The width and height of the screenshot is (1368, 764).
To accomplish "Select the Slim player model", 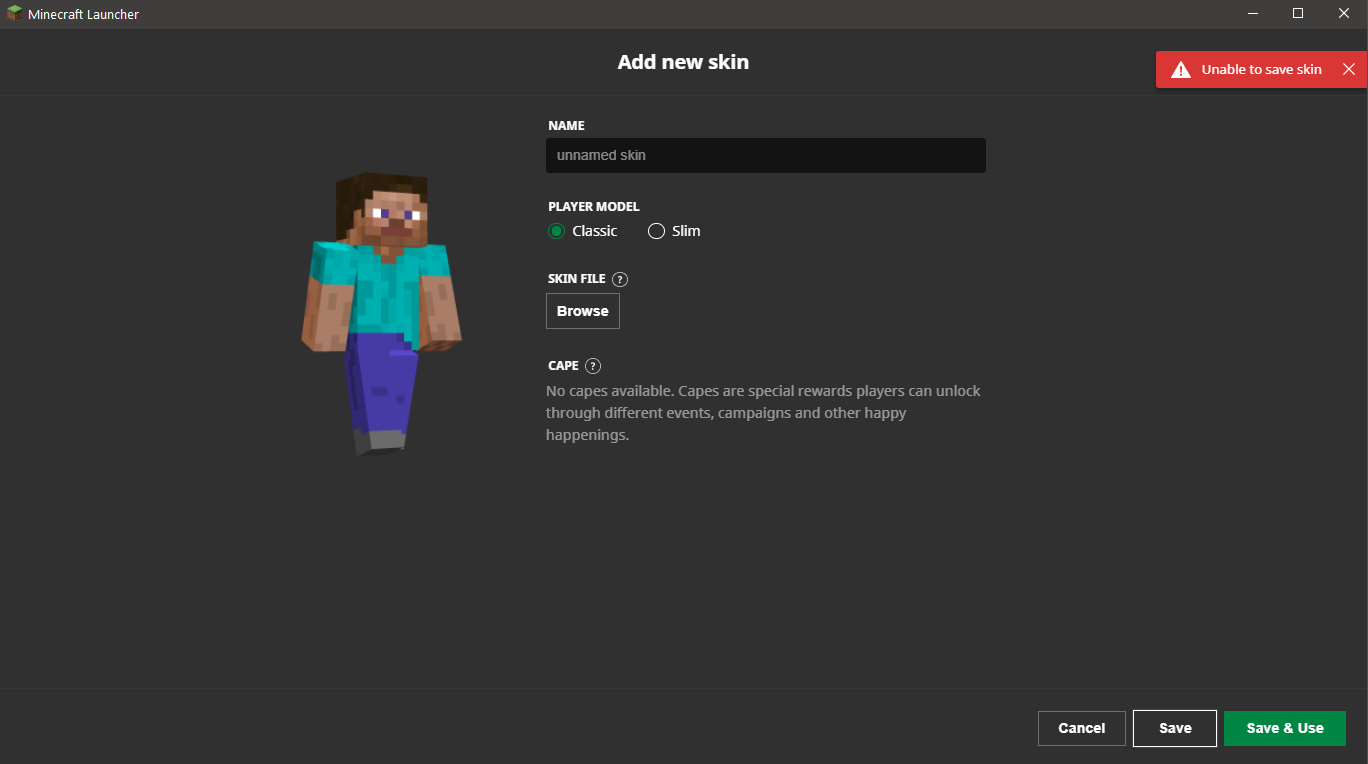I will [x=674, y=231].
